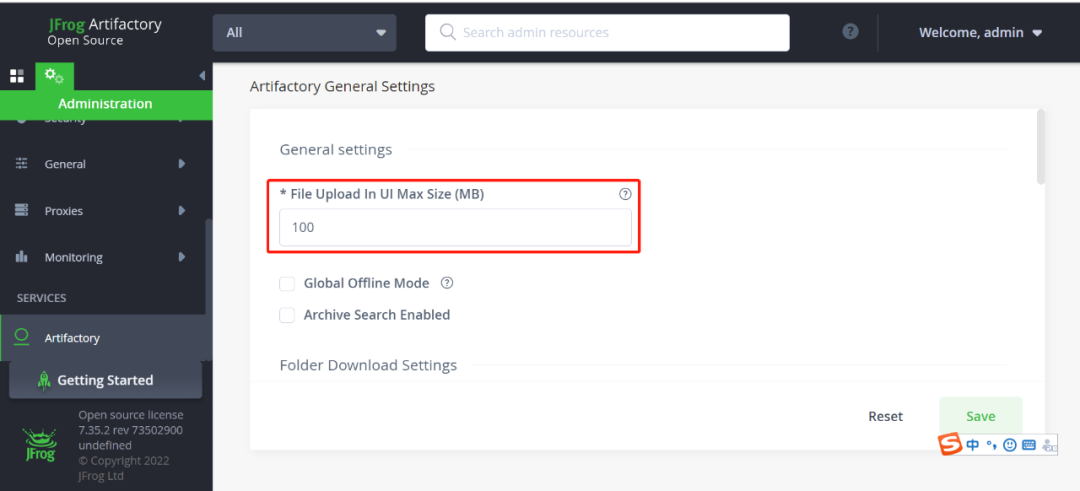
Task: Select Artifactory under Services
Action: tap(72, 338)
